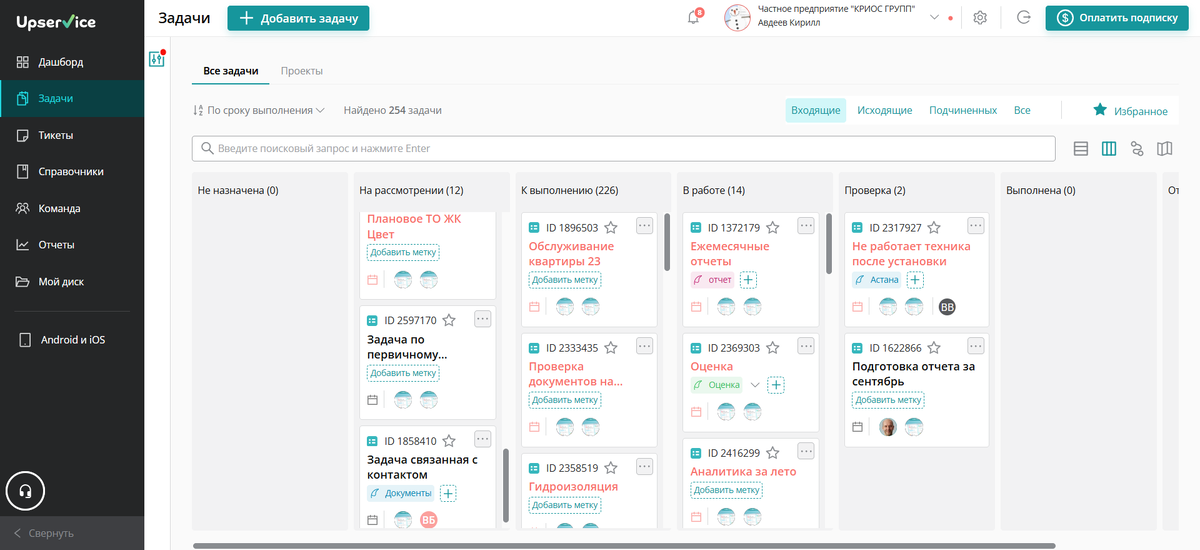Image resolution: width=1200 pixels, height=550 pixels.
Task: Click Добавить задачу button
Action: click(299, 18)
